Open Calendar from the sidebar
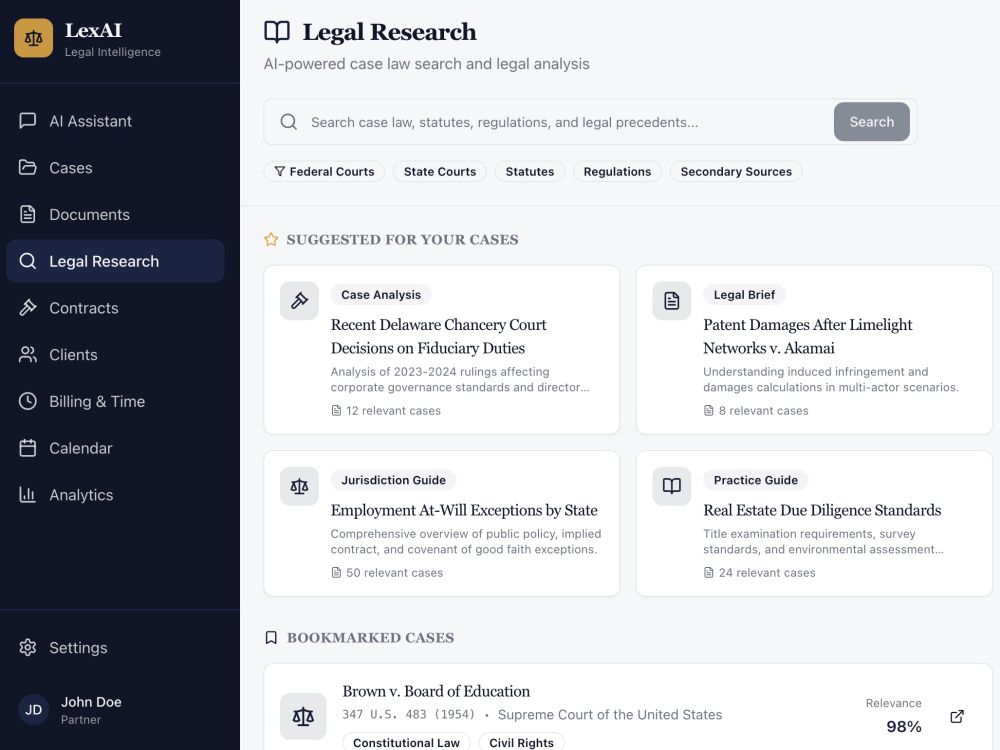 [x=115, y=448]
